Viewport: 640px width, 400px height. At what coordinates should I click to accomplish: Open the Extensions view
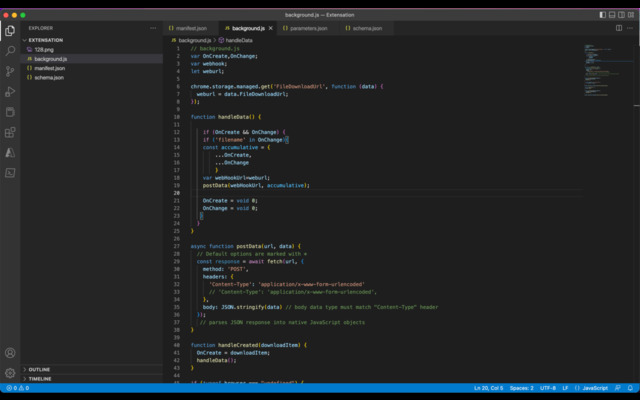(x=10, y=132)
